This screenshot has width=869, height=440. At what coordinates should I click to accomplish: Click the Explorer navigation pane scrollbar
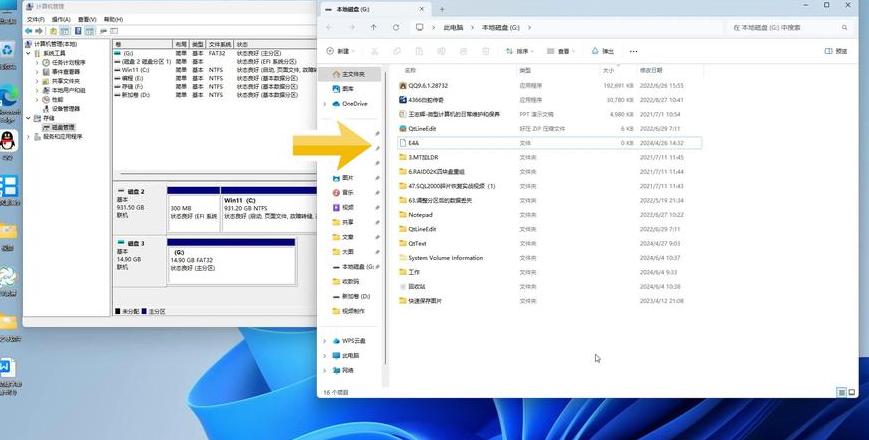tap(385, 216)
